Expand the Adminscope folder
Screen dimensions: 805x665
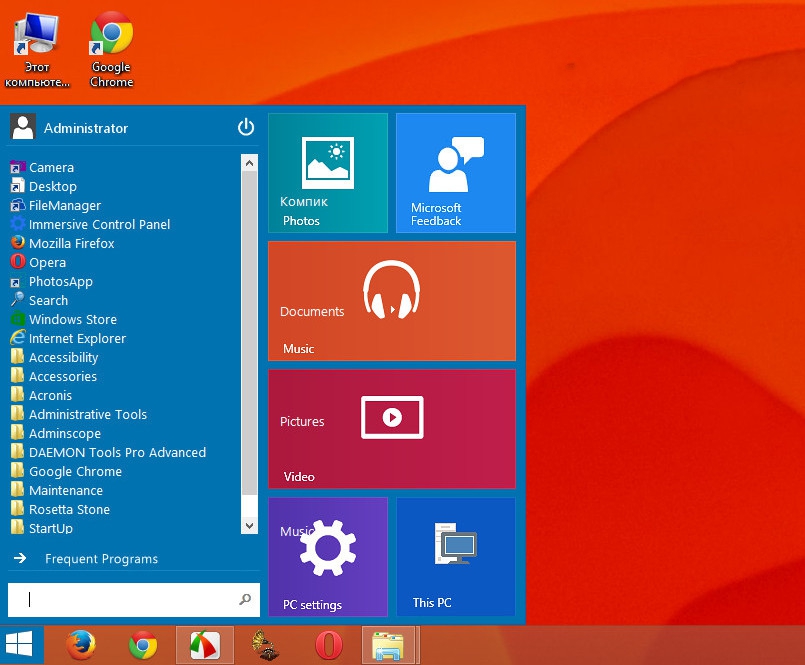(55, 433)
